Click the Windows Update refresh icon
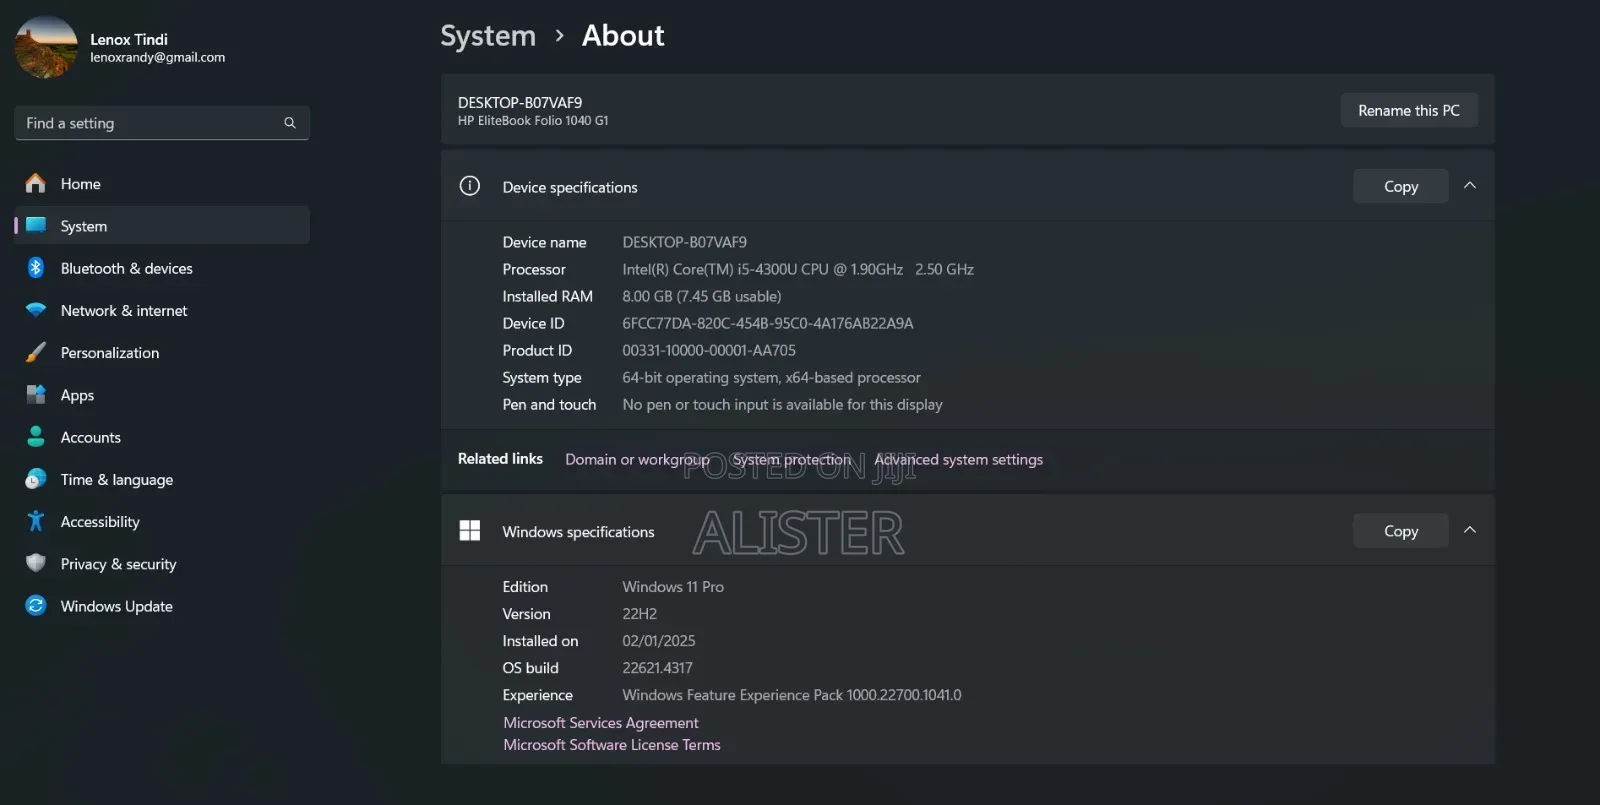 36,605
